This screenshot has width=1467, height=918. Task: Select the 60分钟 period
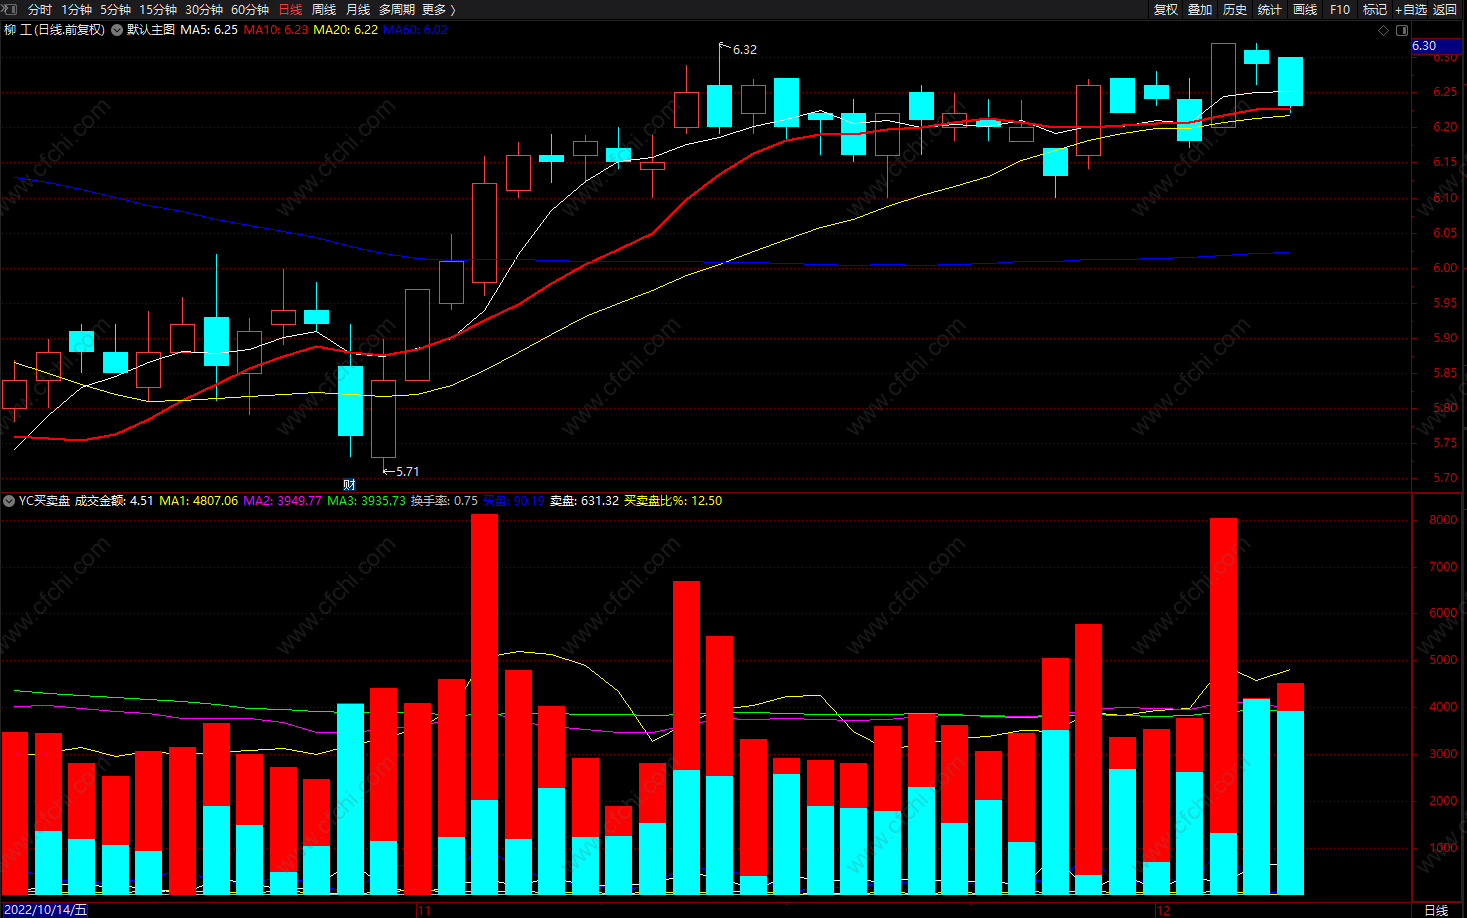tap(250, 9)
